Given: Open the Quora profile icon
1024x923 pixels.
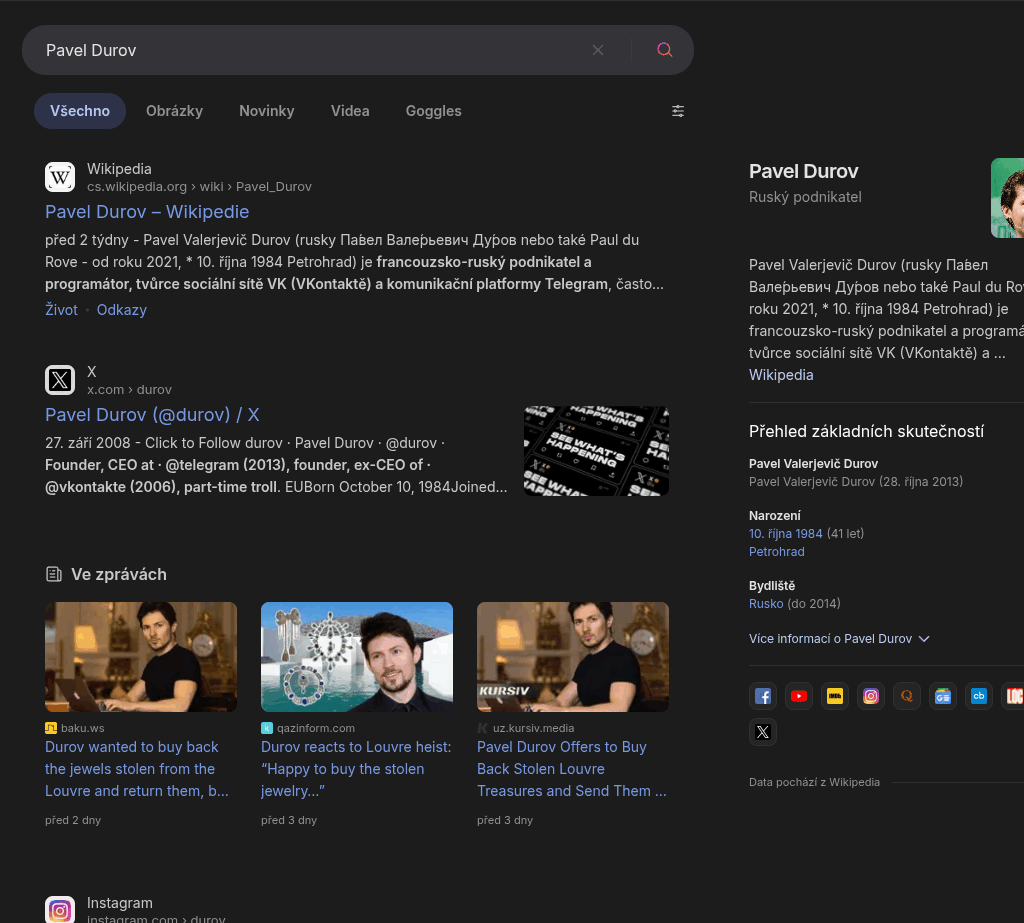Looking at the screenshot, I should click(907, 696).
